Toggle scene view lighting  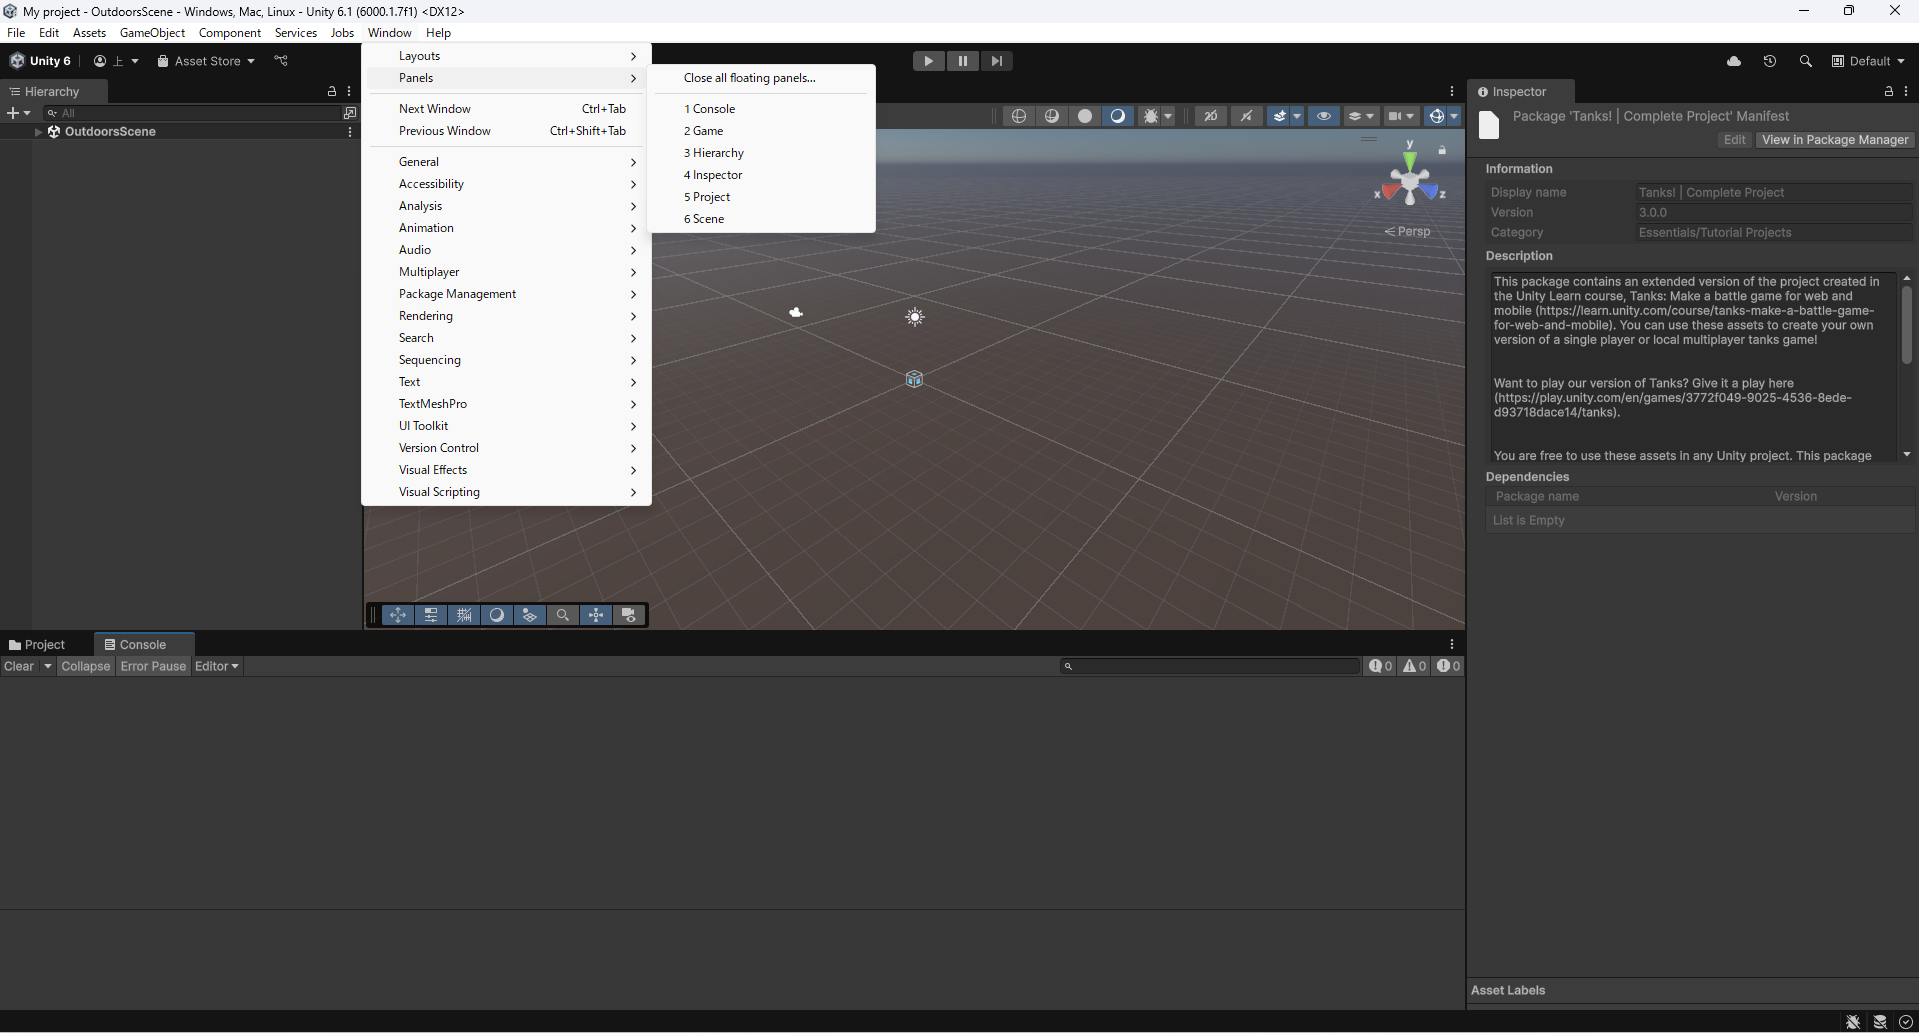coord(1117,116)
